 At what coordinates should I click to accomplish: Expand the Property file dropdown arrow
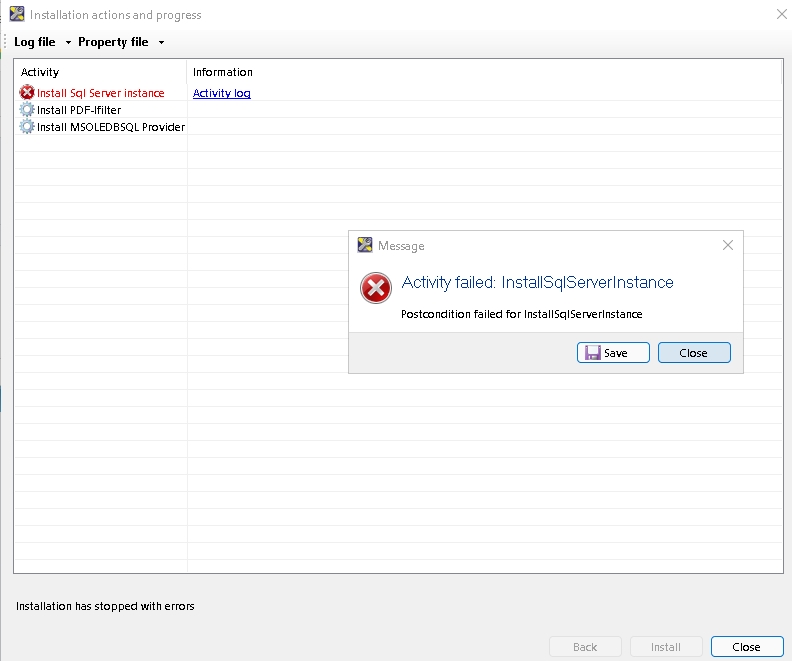(161, 42)
